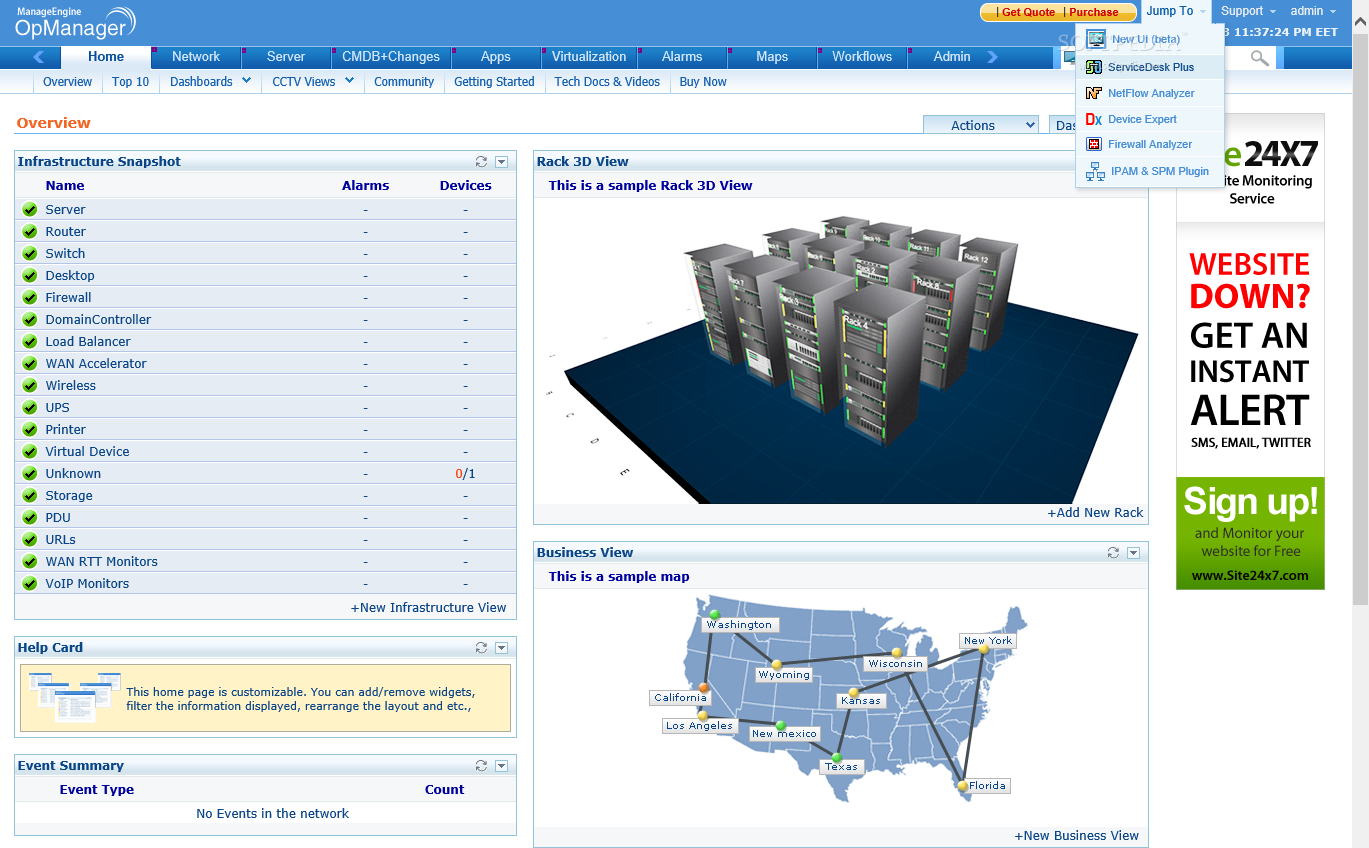Click the Texas node on the map
The height and width of the screenshot is (848, 1369).
(x=837, y=757)
